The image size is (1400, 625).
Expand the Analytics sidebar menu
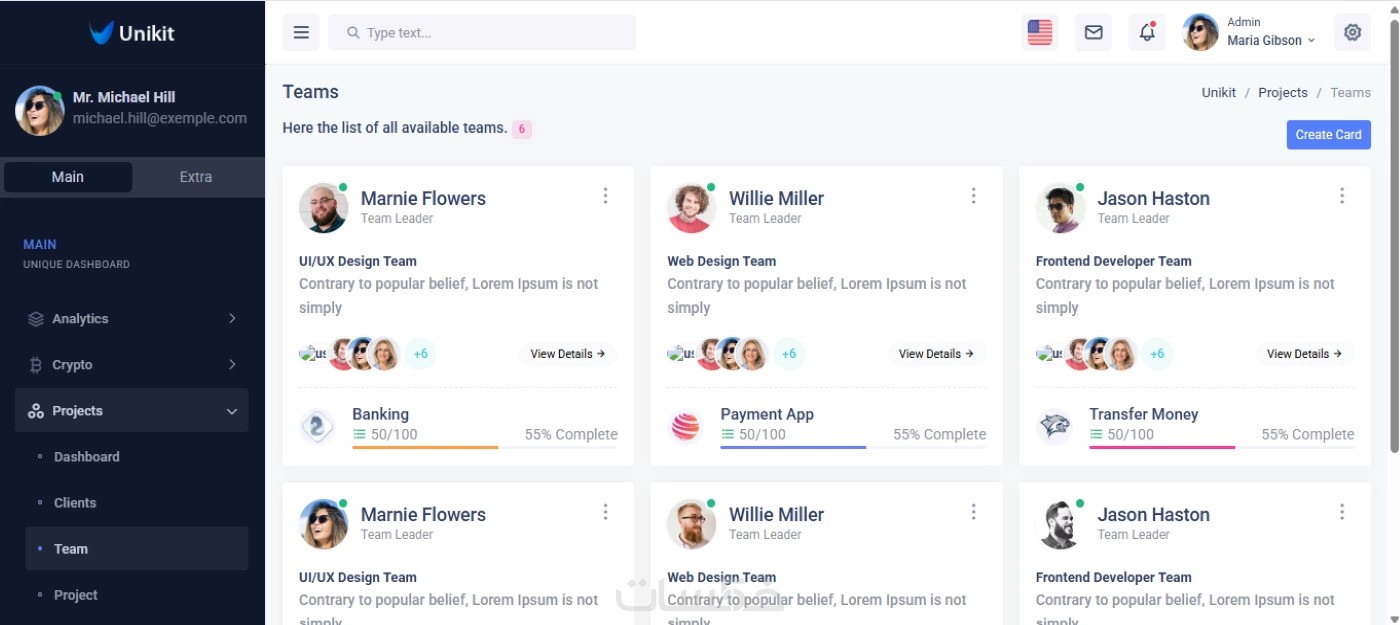point(132,319)
